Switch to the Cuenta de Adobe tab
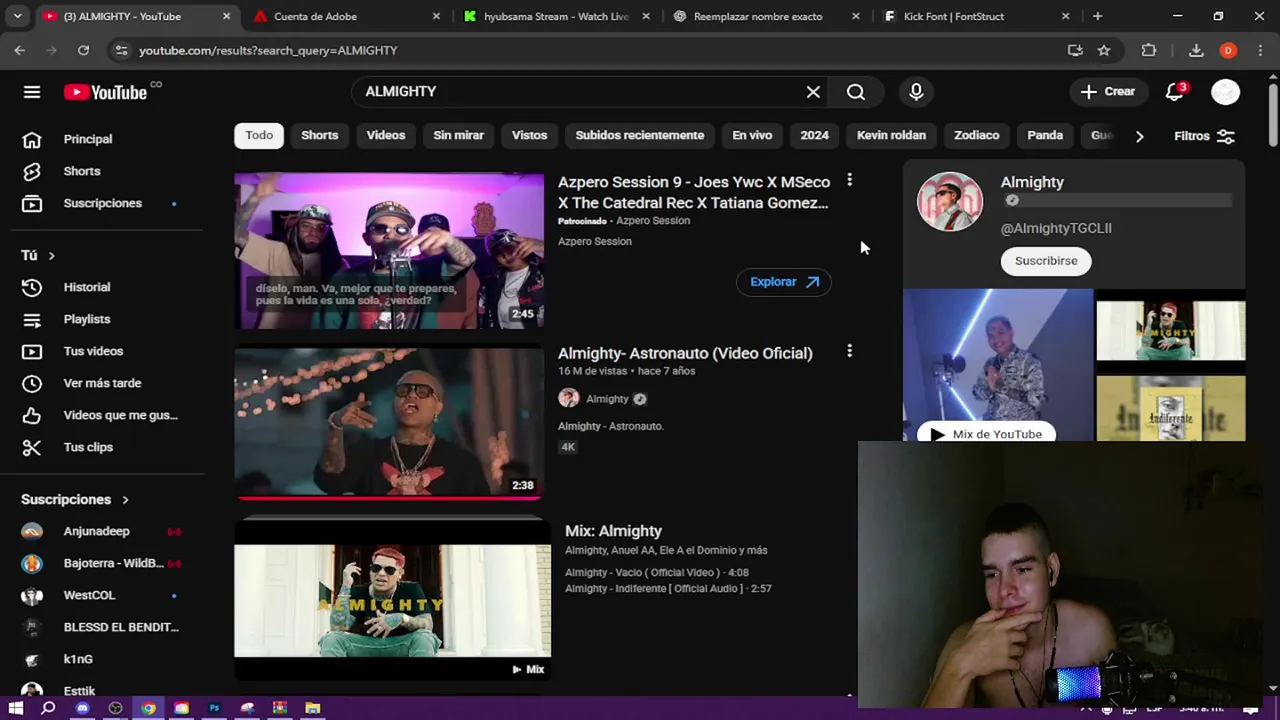The height and width of the screenshot is (720, 1280). pyautogui.click(x=345, y=16)
